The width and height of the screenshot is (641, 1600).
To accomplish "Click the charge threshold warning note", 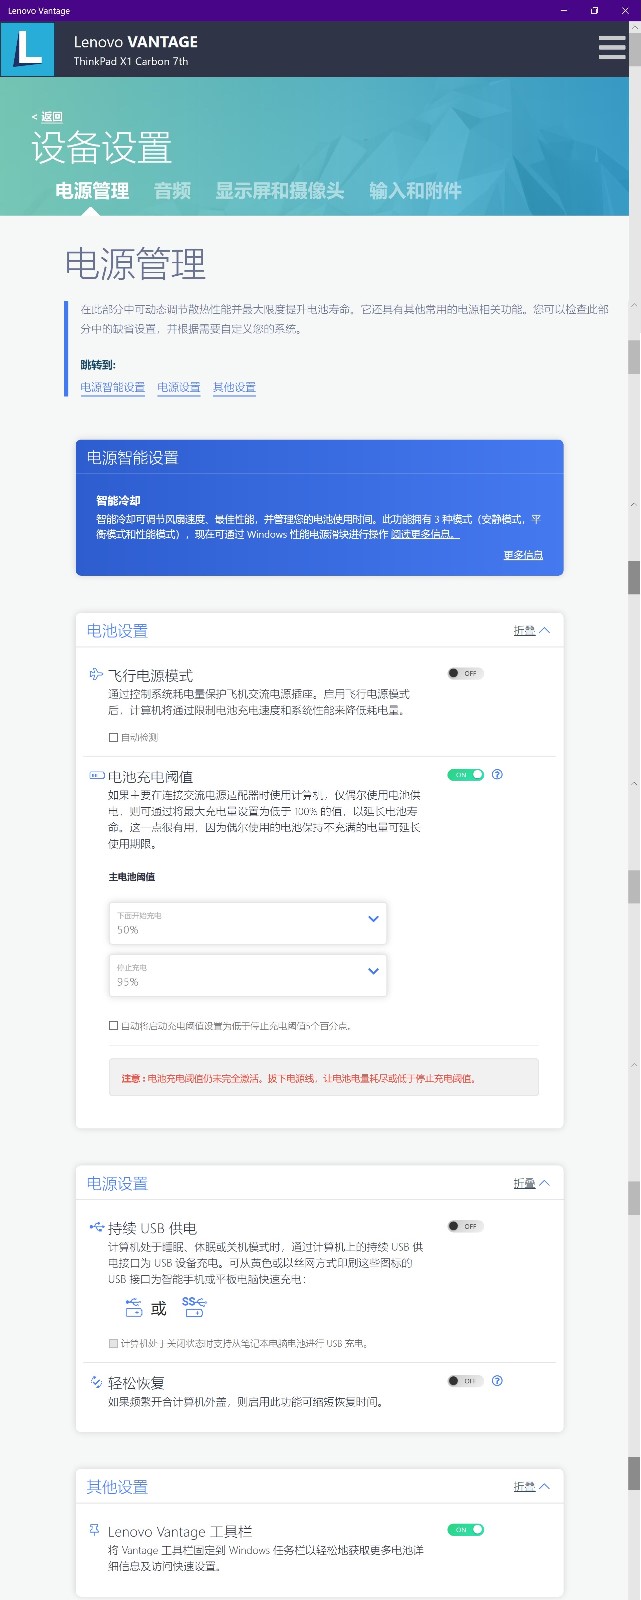I will tap(324, 1078).
